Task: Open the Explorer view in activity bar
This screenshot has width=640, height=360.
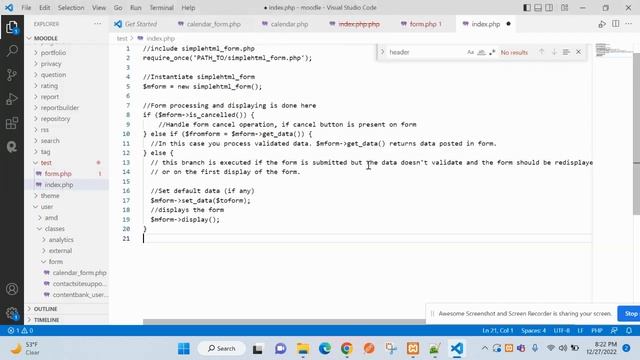Action: (12, 27)
